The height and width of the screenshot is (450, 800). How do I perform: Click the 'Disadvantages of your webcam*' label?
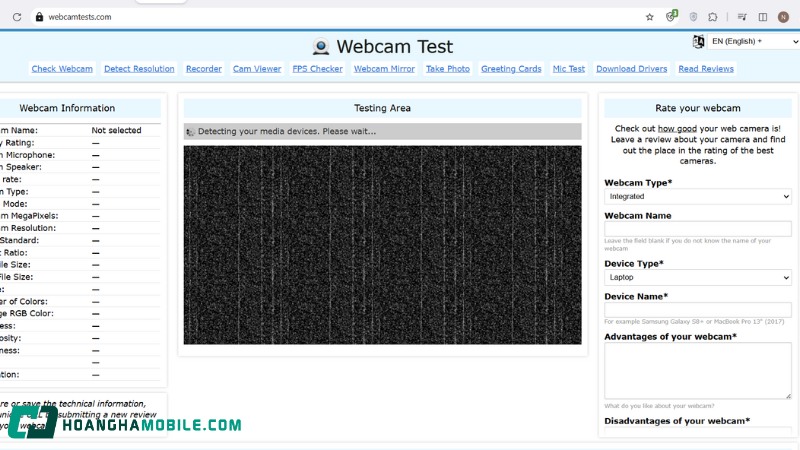677,421
